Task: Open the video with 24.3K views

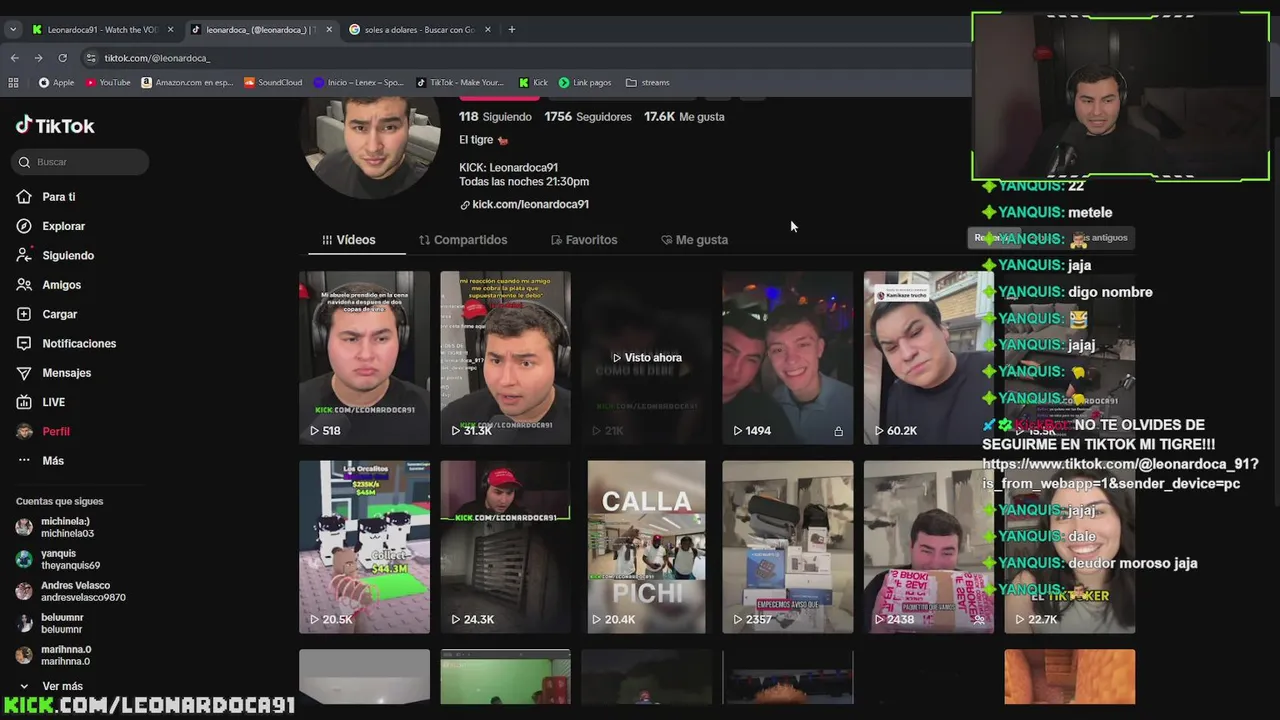Action: (x=505, y=547)
